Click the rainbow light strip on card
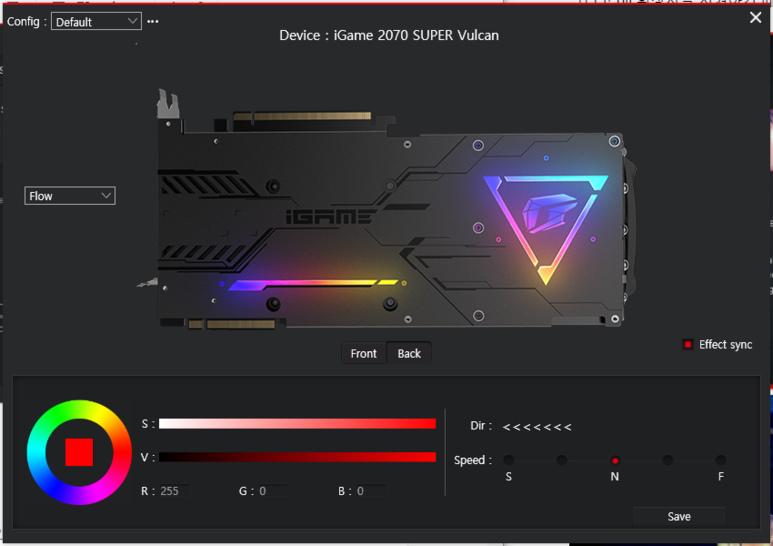 [x=312, y=284]
